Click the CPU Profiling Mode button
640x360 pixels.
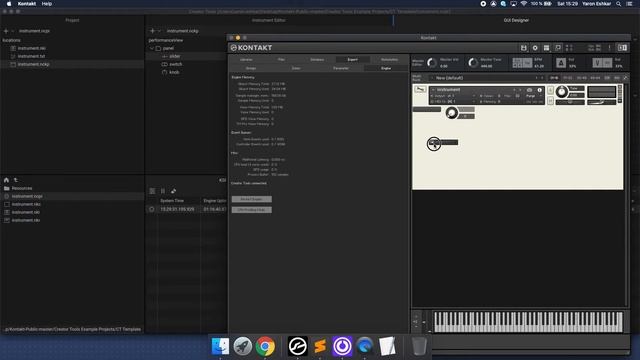251,210
